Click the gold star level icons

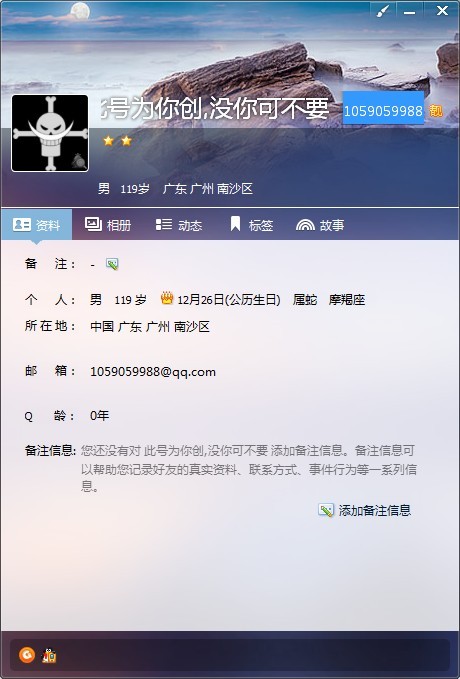(x=117, y=141)
